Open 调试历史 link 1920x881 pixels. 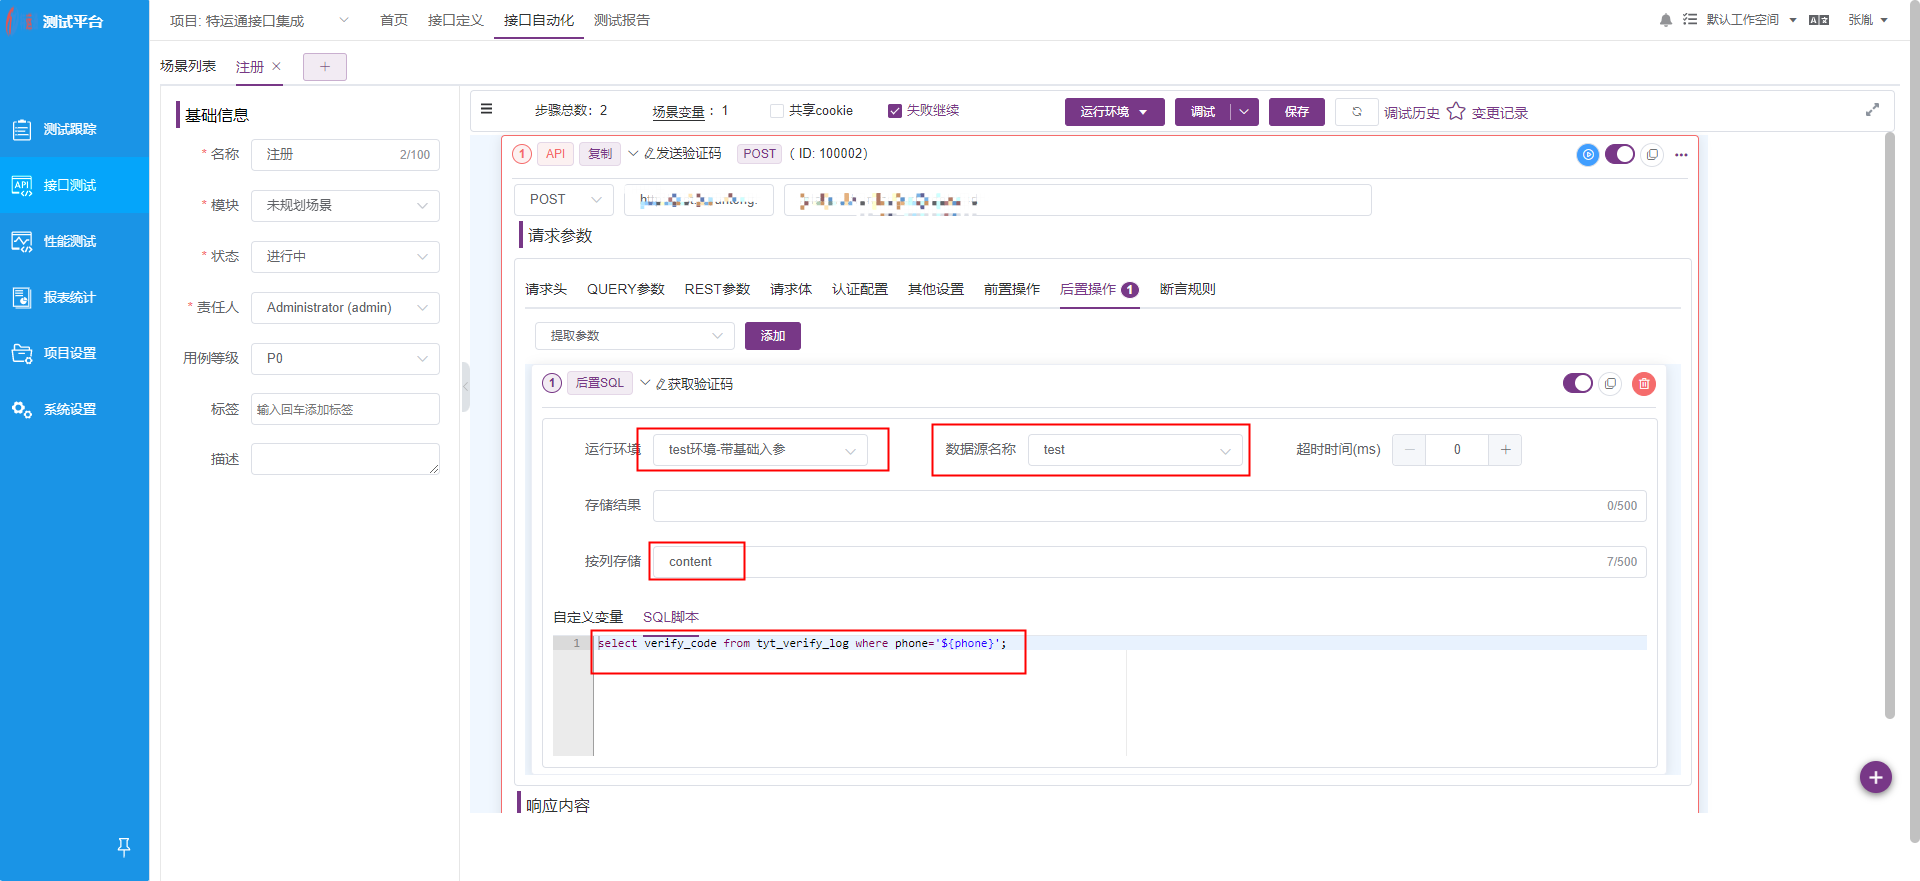(x=1412, y=113)
